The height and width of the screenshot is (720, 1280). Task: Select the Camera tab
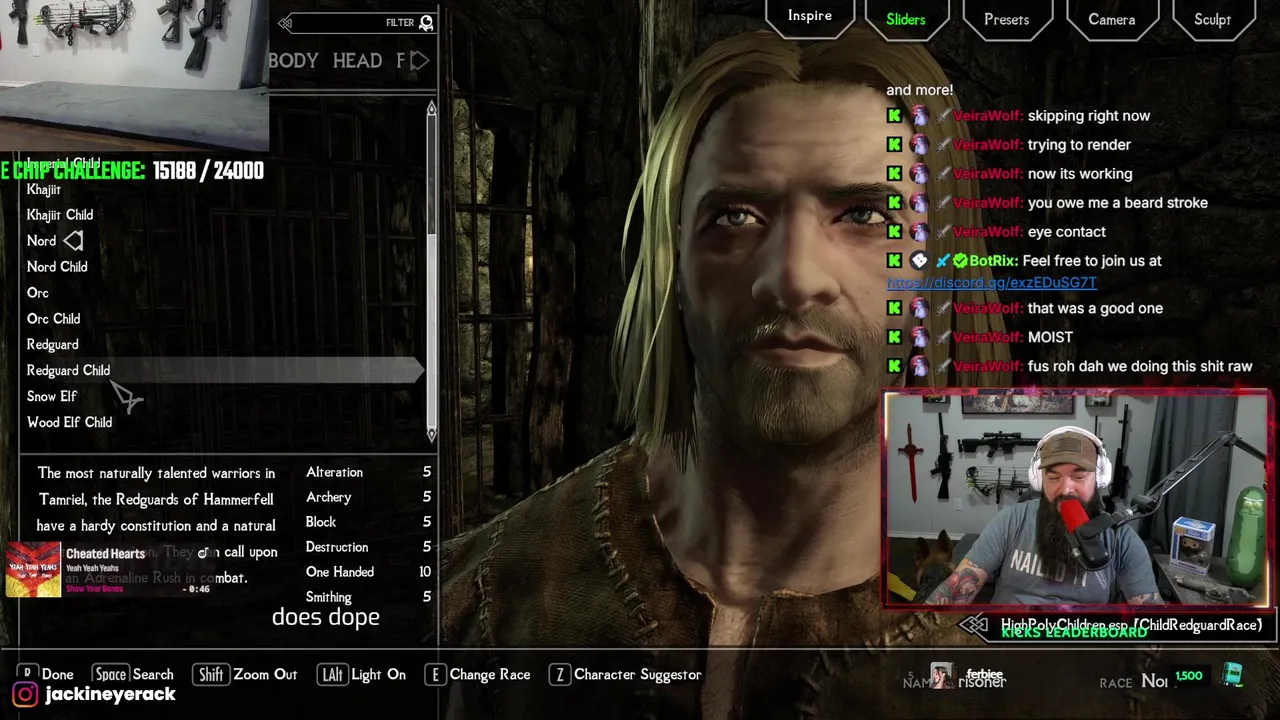click(x=1111, y=20)
